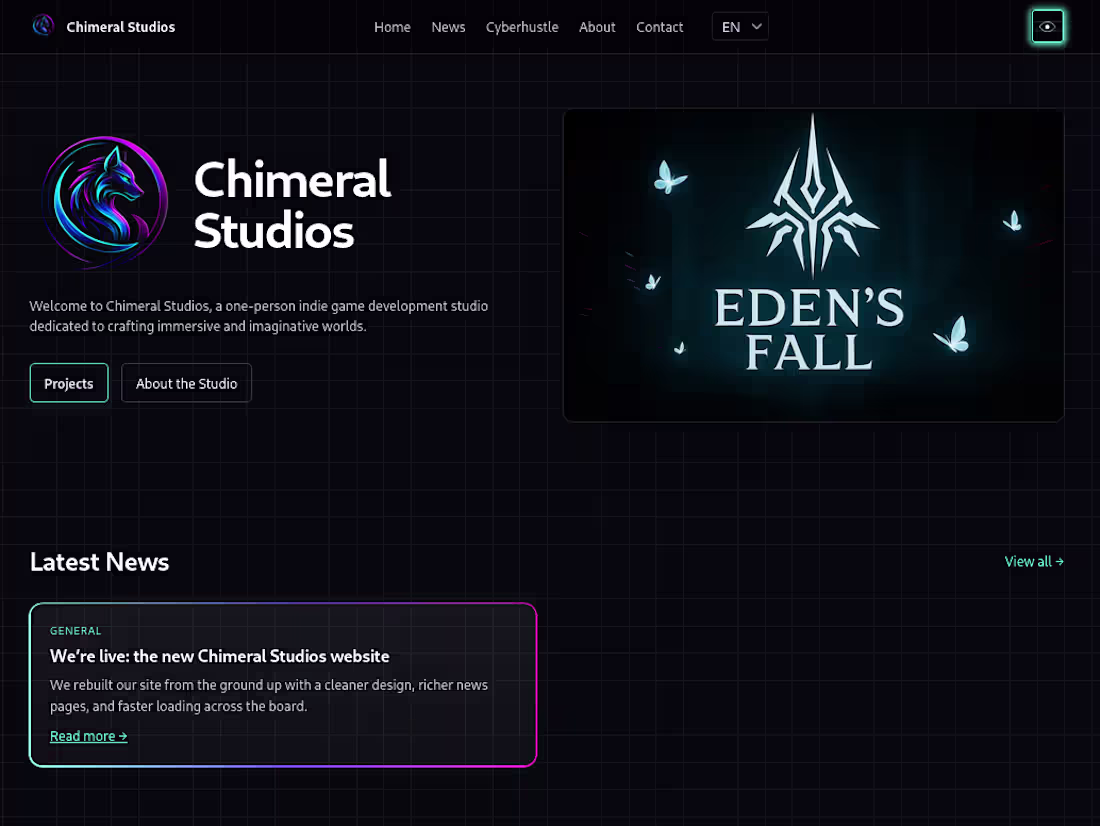Viewport: 1100px width, 826px height.
Task: Click the Welcome to Chimeral Studios description text
Action: point(259,316)
